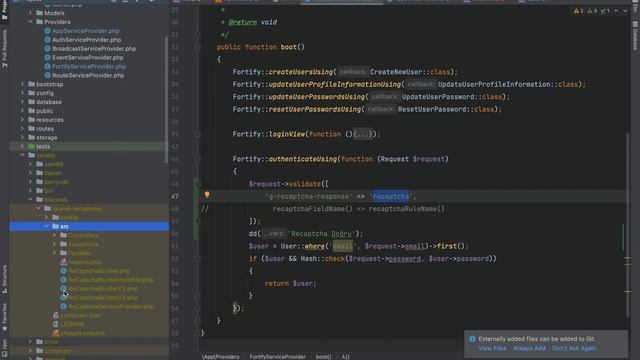Viewport: 640px width, 360px height.
Task: Click the info icon in Git notification
Action: tap(472, 339)
